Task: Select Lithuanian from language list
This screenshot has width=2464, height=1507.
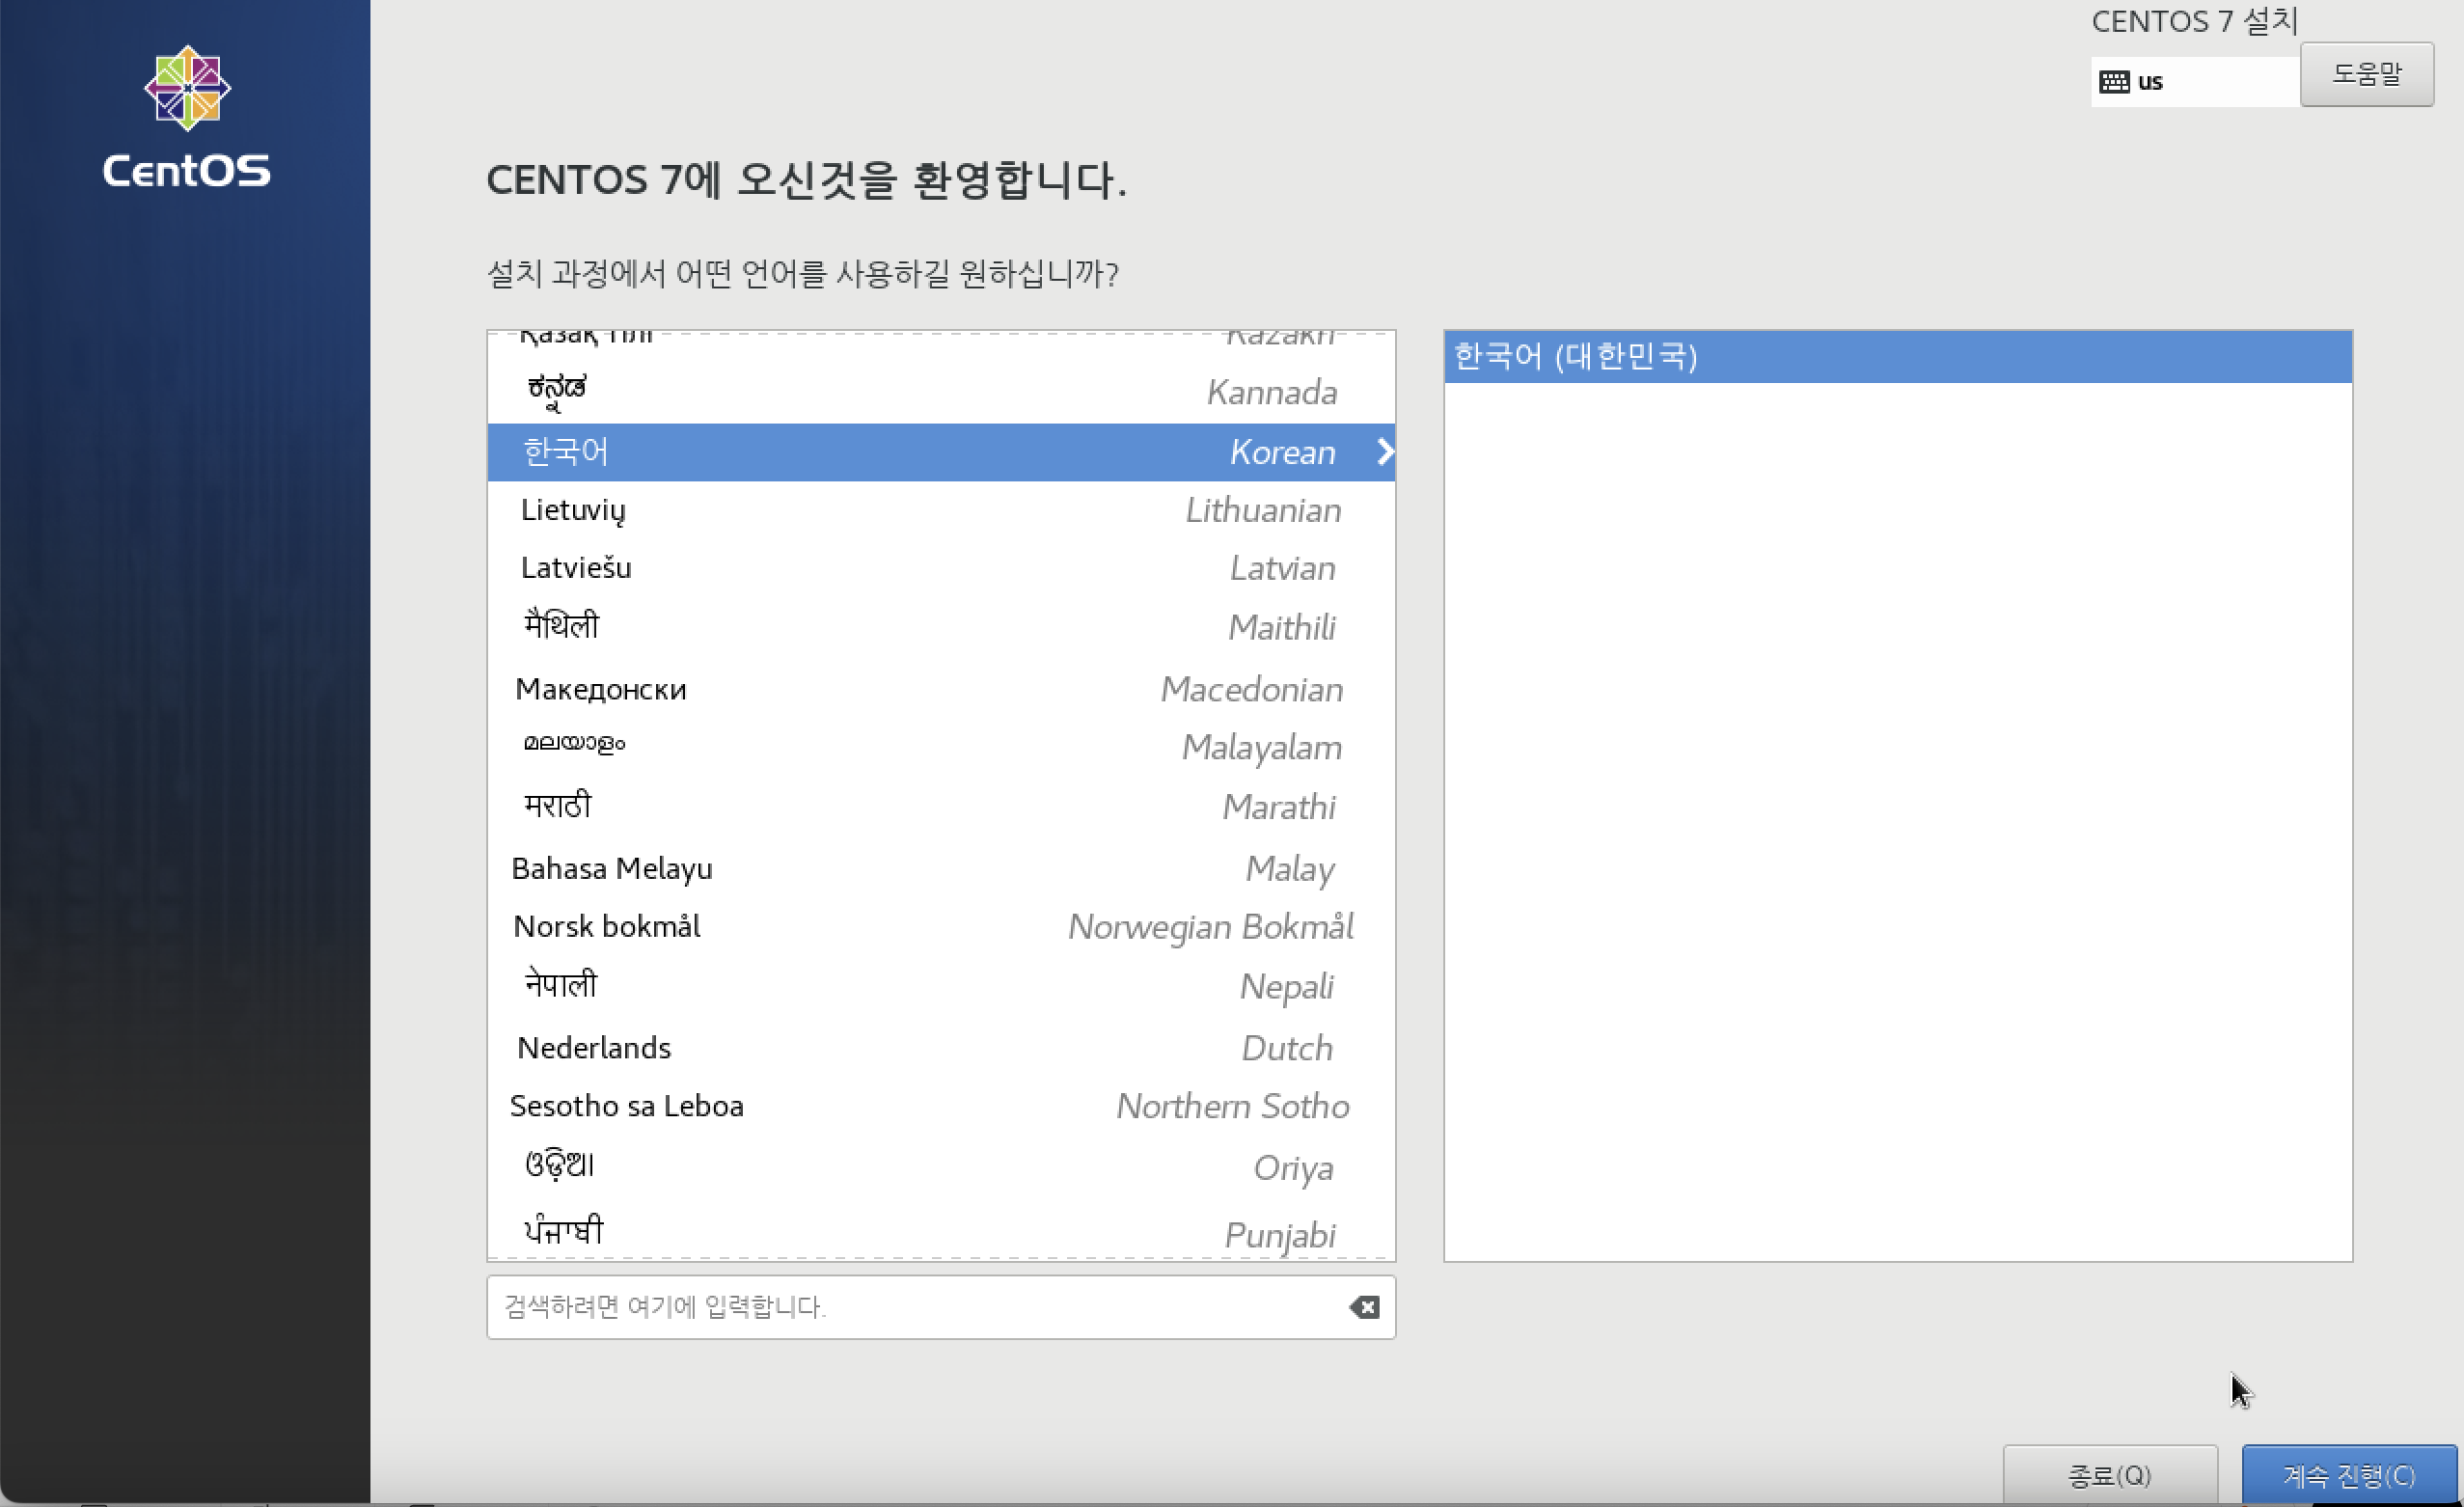Action: pyautogui.click(x=940, y=510)
